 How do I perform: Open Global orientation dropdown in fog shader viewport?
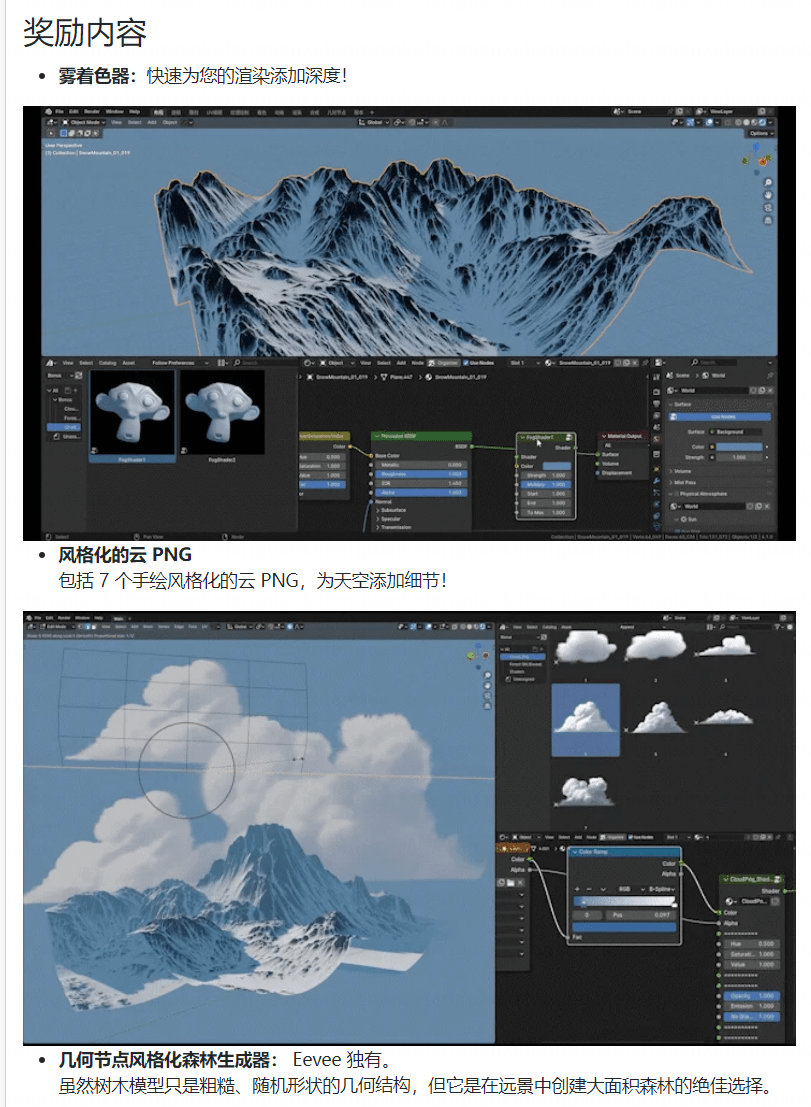[x=373, y=122]
